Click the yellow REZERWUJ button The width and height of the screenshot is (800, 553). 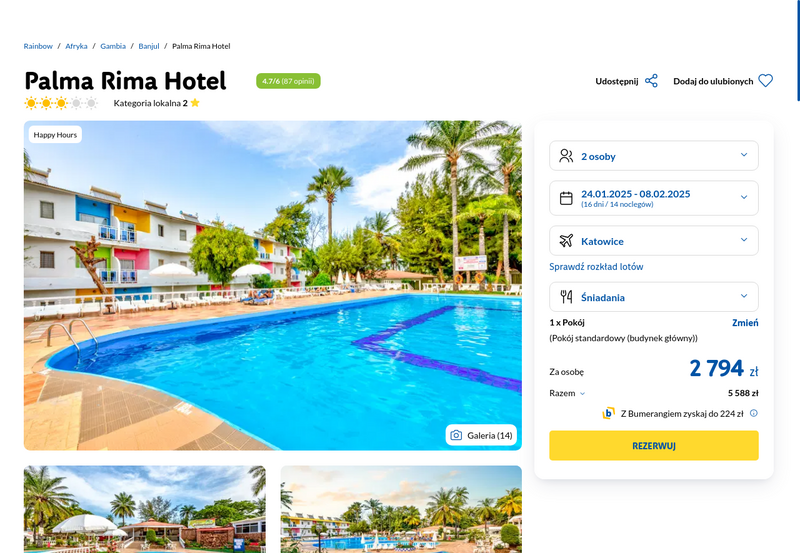point(654,445)
